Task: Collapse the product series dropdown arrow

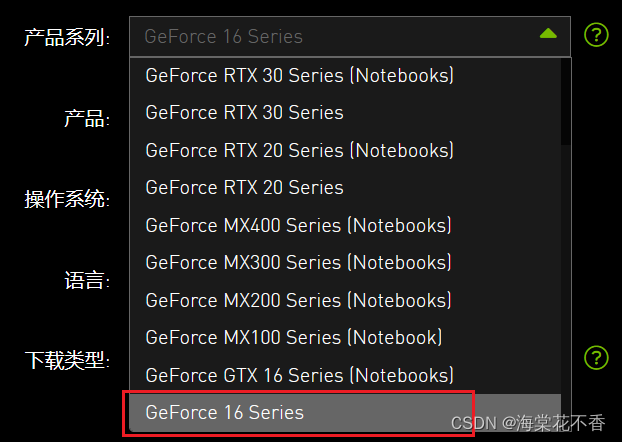Action: point(548,35)
